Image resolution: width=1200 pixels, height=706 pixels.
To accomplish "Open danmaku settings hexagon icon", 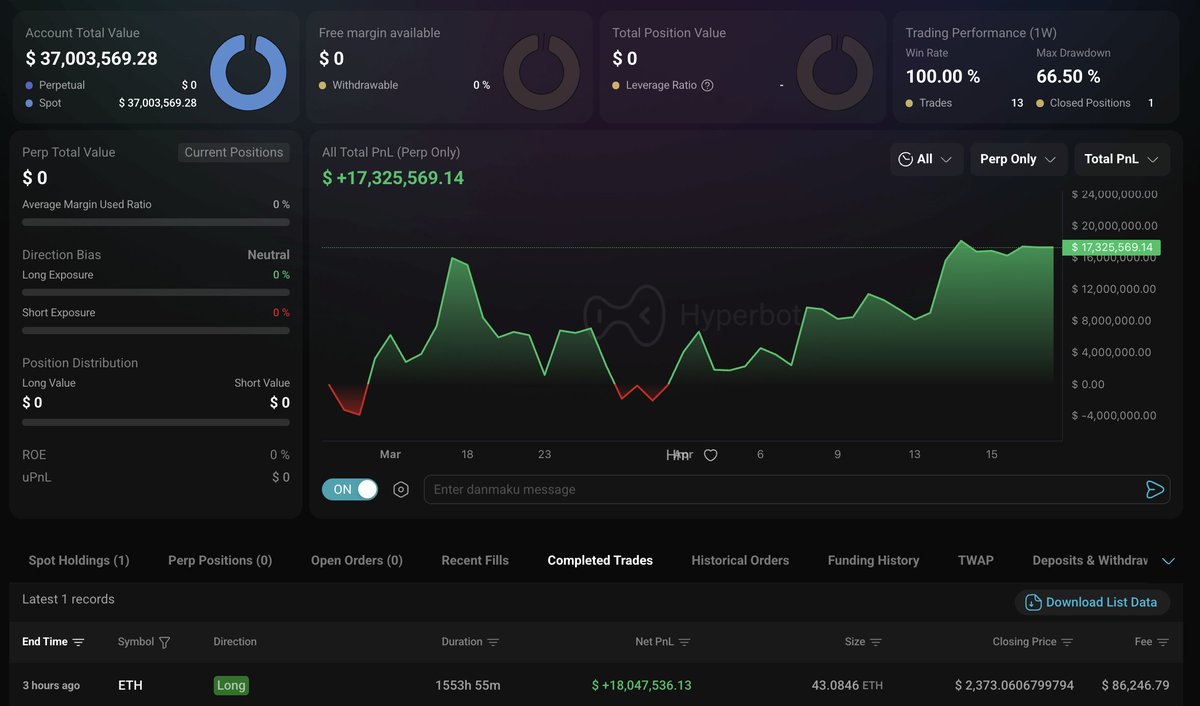I will click(401, 490).
